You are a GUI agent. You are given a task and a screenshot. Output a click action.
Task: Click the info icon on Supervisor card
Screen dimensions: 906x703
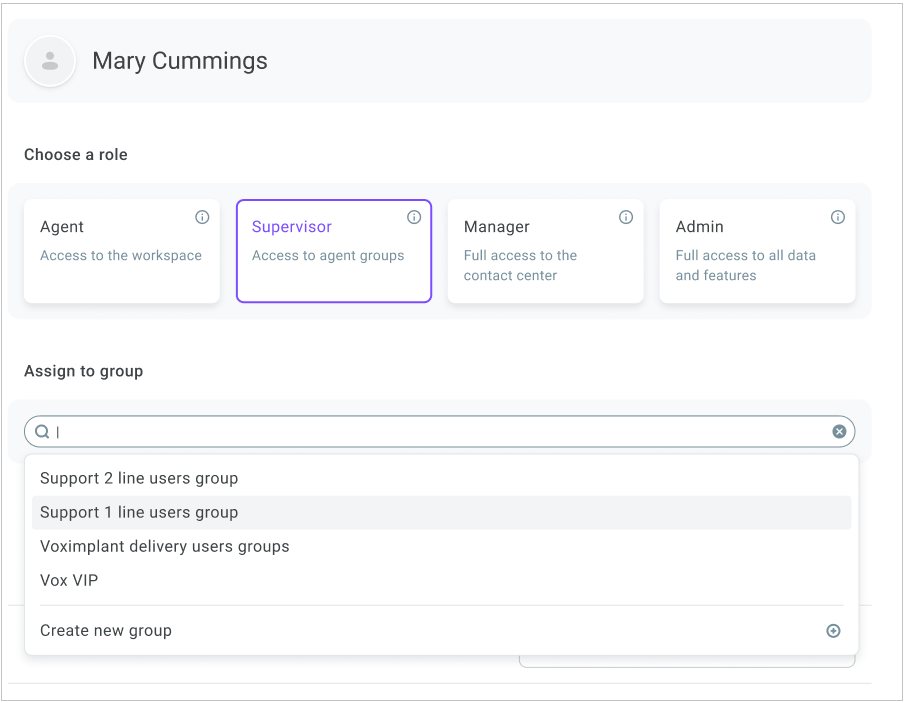point(414,217)
